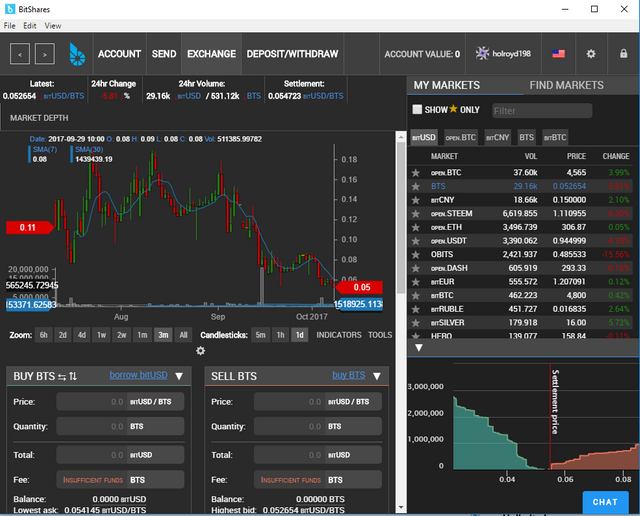Sort markets by CHANGE column
640x516 pixels.
point(616,156)
